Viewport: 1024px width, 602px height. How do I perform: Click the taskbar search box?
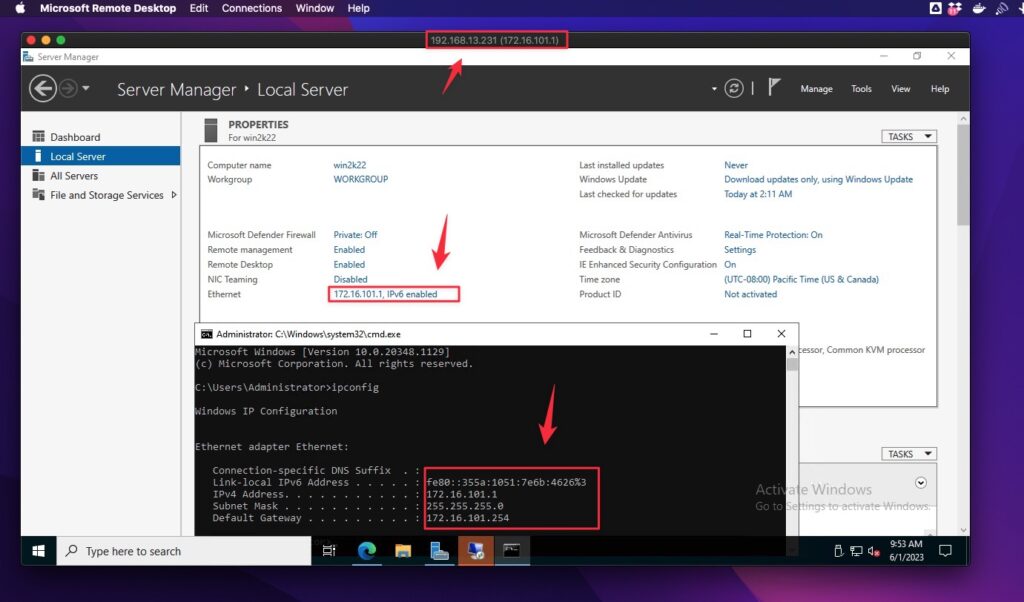pos(184,551)
